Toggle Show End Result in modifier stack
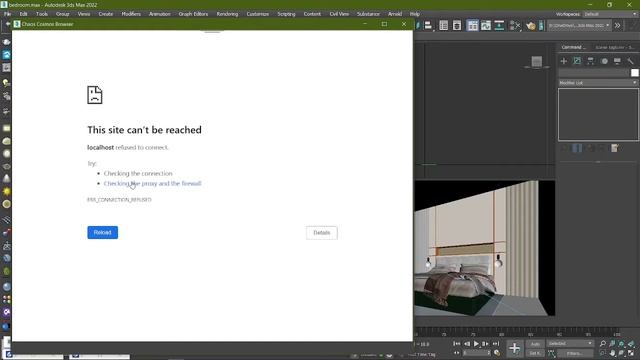Screen dimensions: 640x360 point(577,148)
